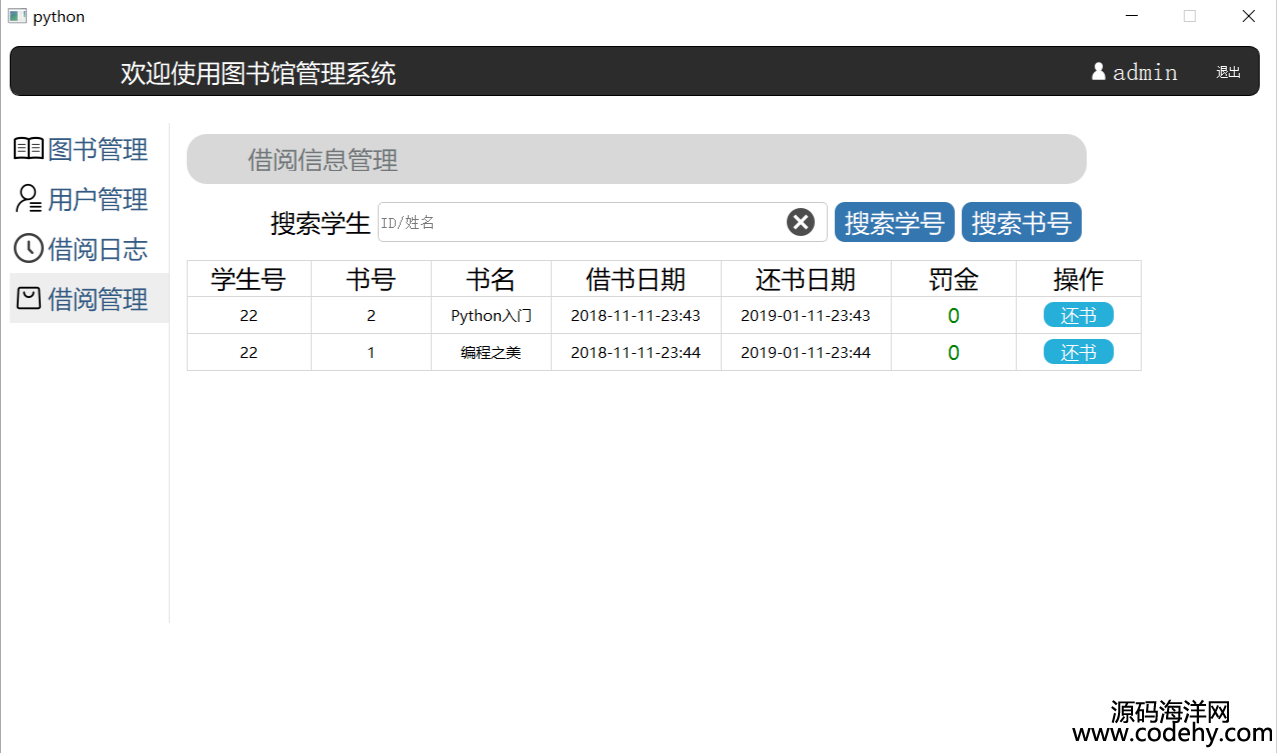Click 退出 to log out
This screenshot has width=1277, height=753.
tap(1228, 72)
